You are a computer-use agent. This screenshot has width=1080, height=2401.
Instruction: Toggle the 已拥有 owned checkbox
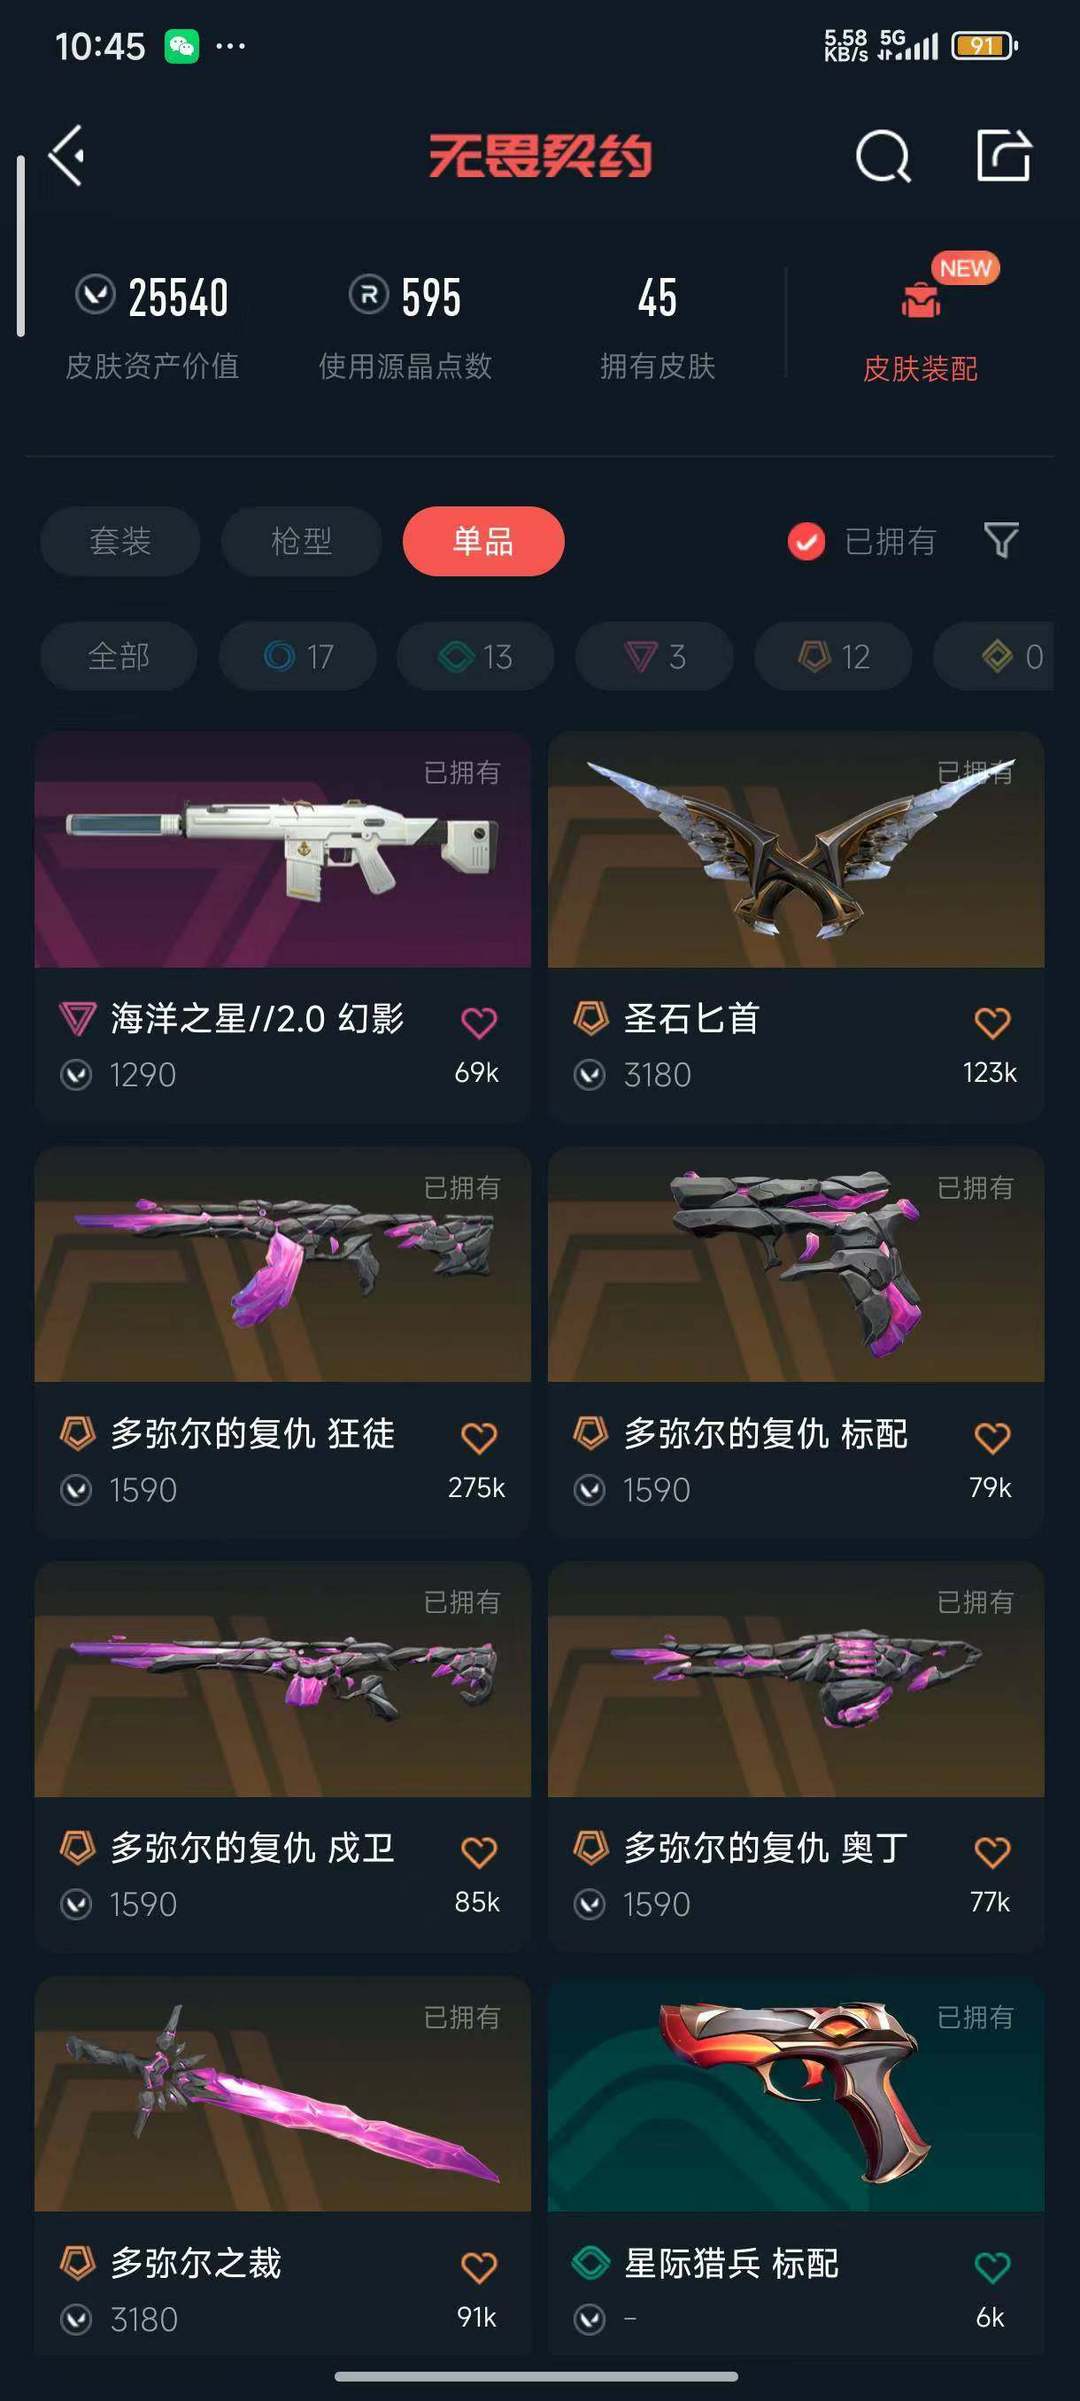coord(806,541)
